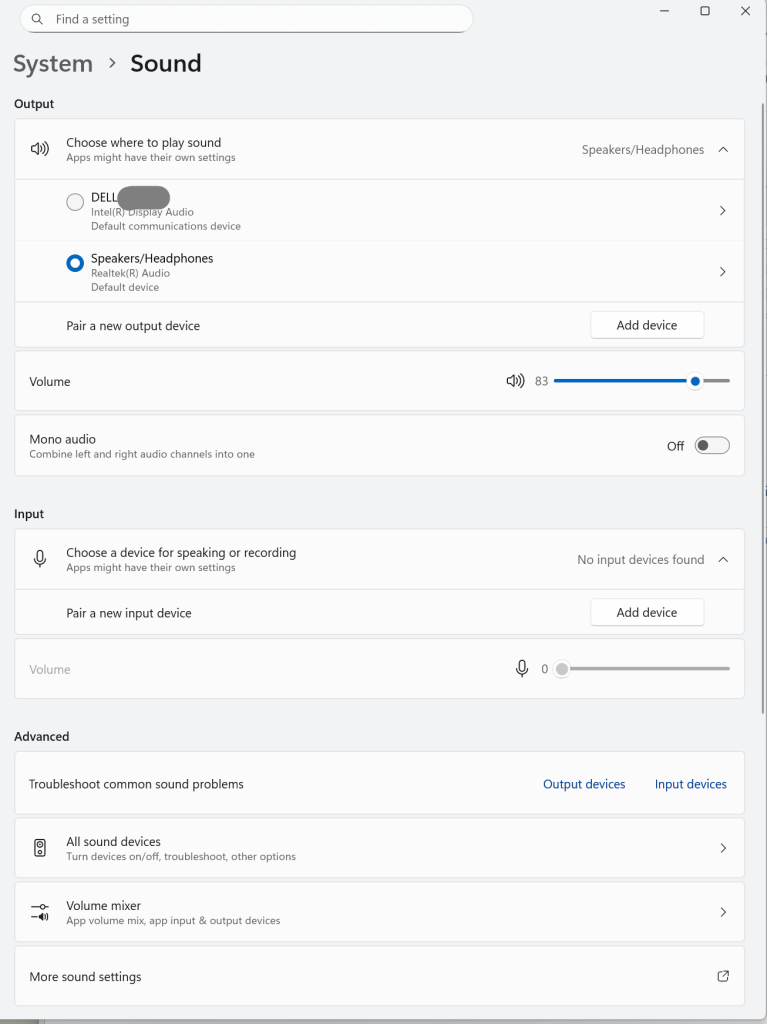Image resolution: width=767 pixels, height=1024 pixels.
Task: Select Speakers/Headphones radio button
Action: [x=75, y=263]
